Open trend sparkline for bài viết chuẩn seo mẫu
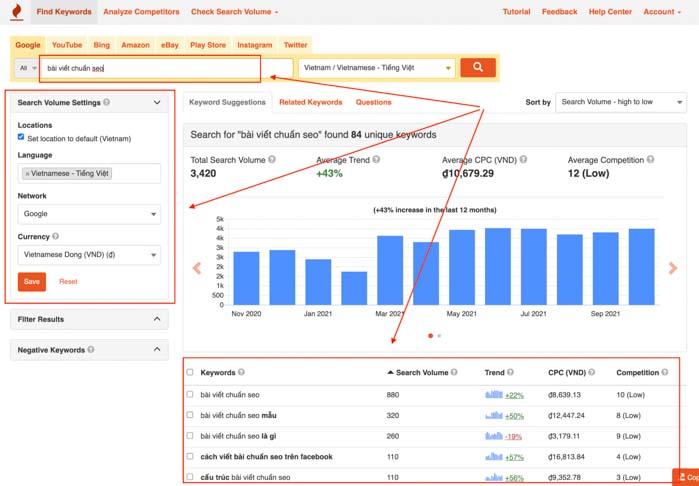Screen dimensions: 699x486 click(x=493, y=416)
